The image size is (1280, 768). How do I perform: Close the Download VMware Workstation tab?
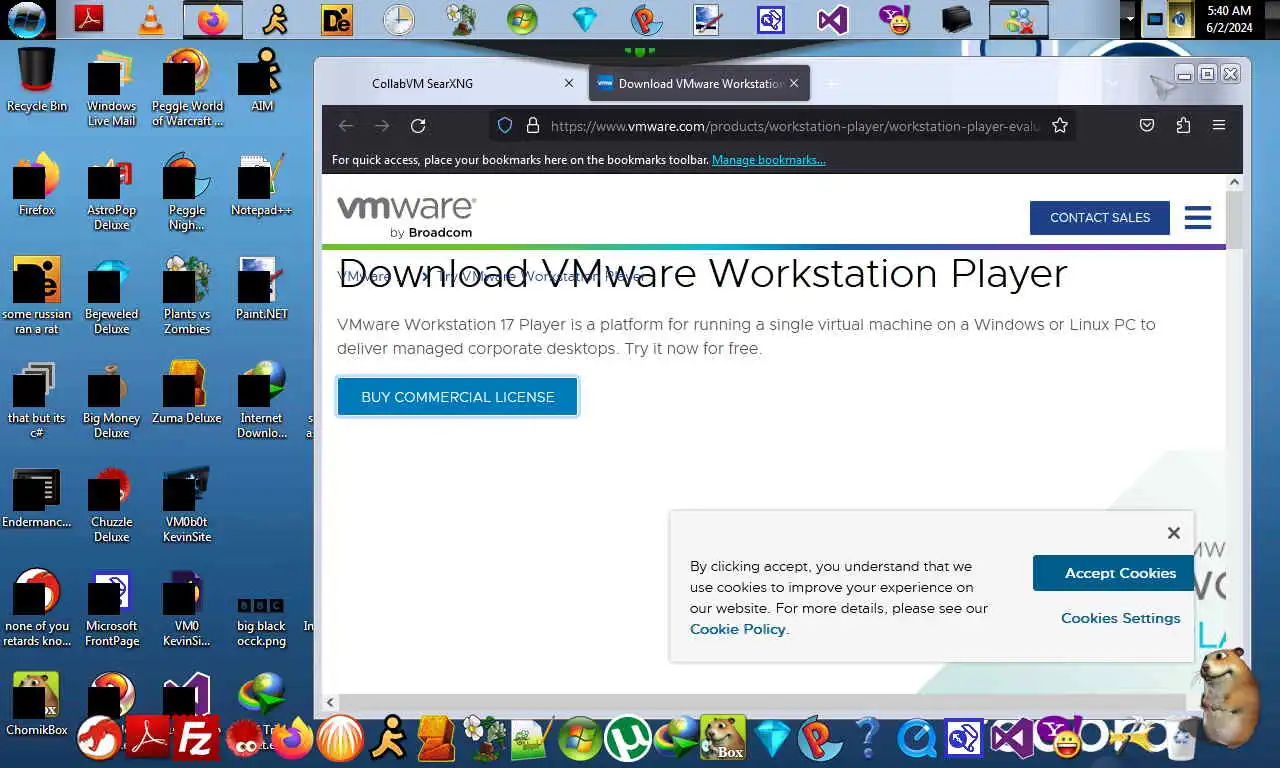794,83
